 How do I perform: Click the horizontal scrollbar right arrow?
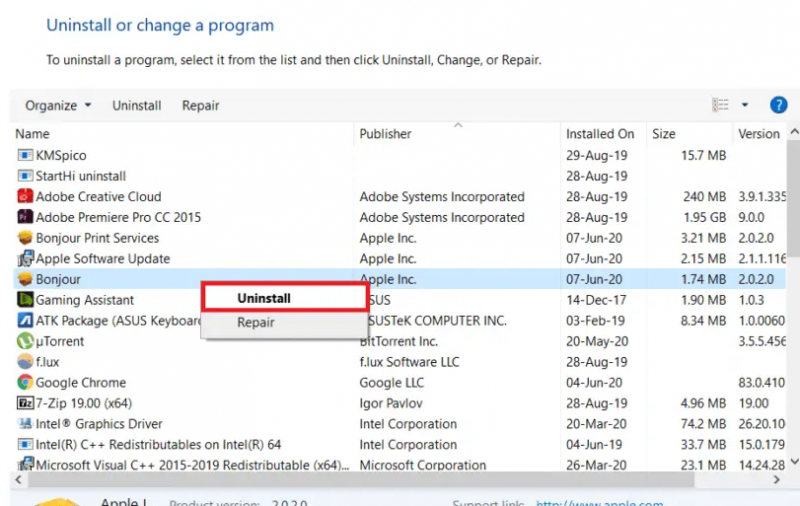pos(777,479)
